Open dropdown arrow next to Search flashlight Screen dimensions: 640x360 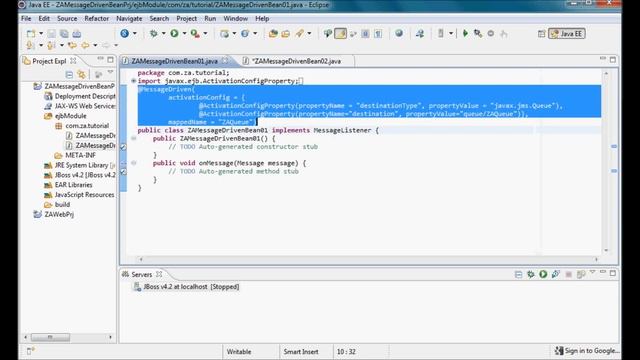coord(309,33)
